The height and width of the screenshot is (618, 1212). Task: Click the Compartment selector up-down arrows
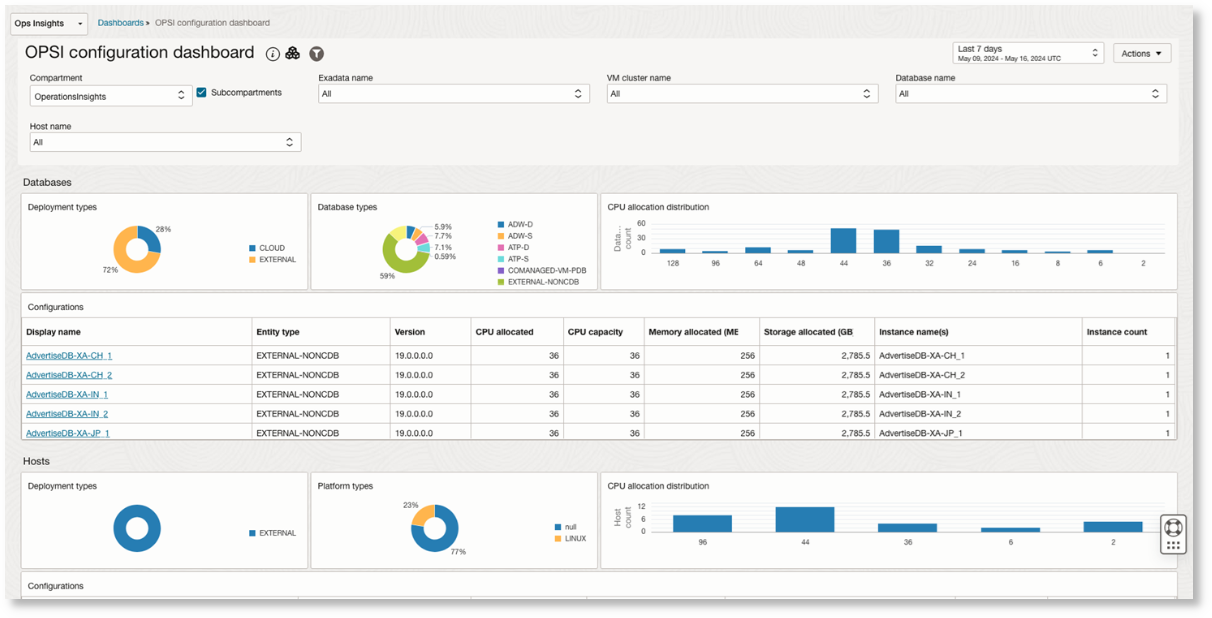click(181, 95)
